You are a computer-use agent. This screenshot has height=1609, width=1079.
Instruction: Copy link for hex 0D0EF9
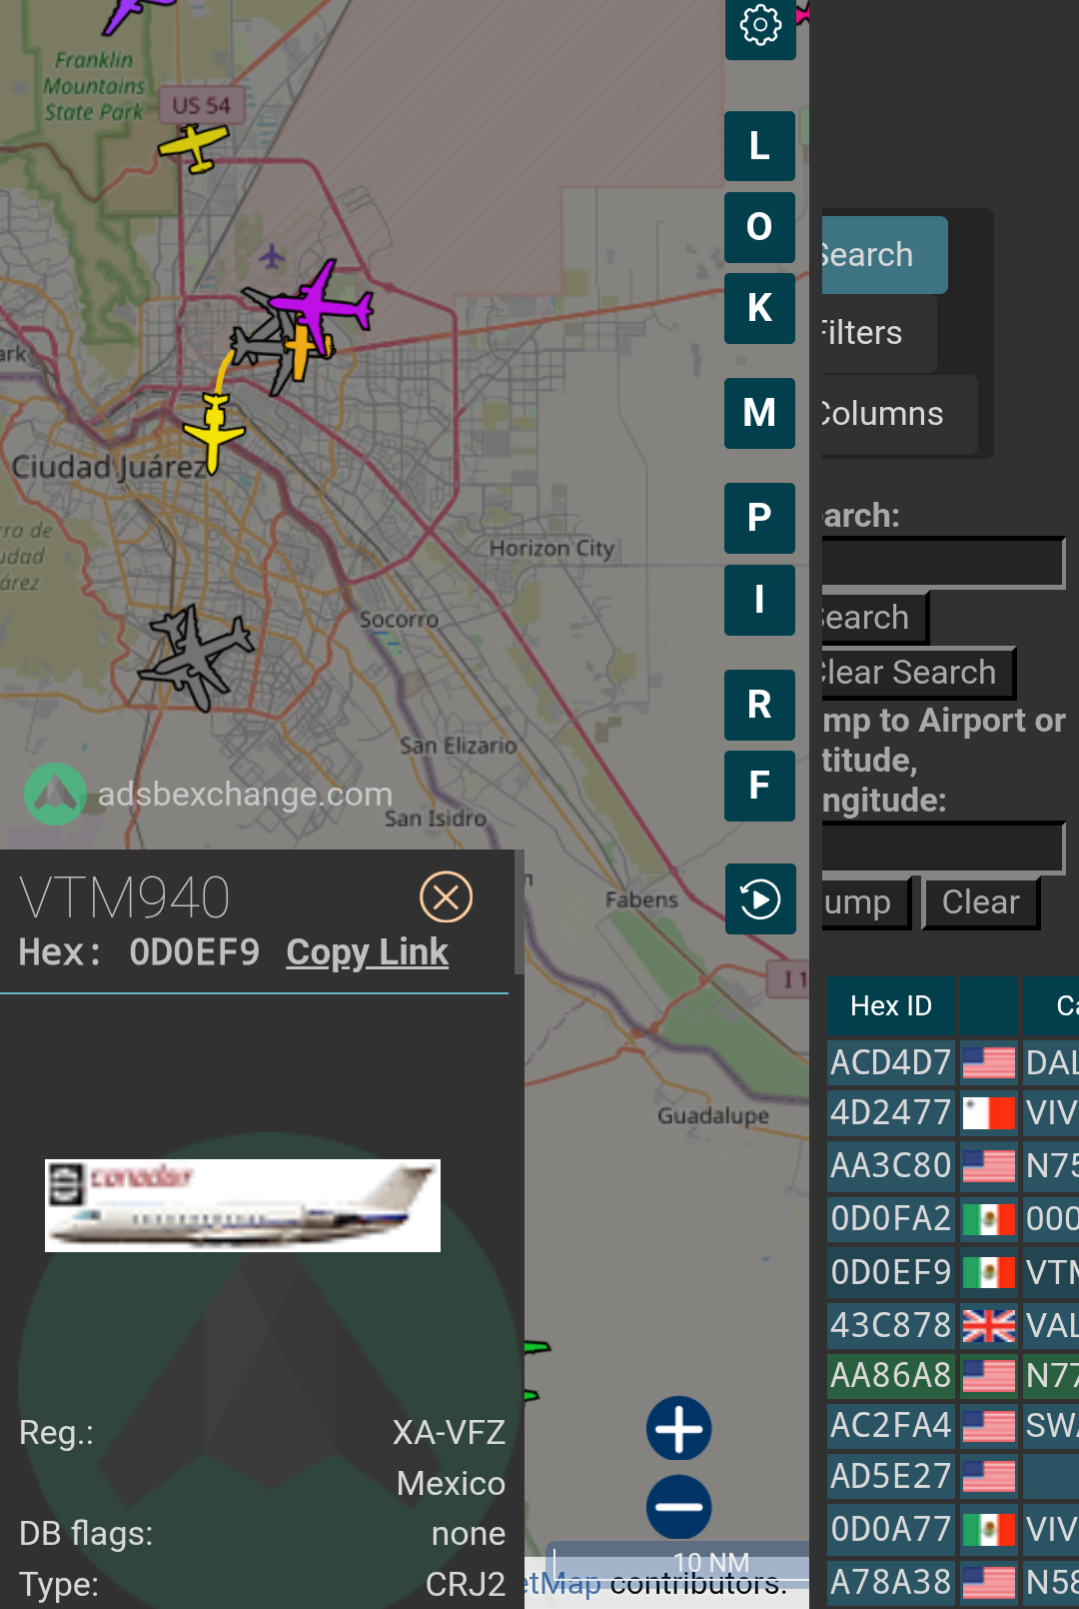[367, 952]
